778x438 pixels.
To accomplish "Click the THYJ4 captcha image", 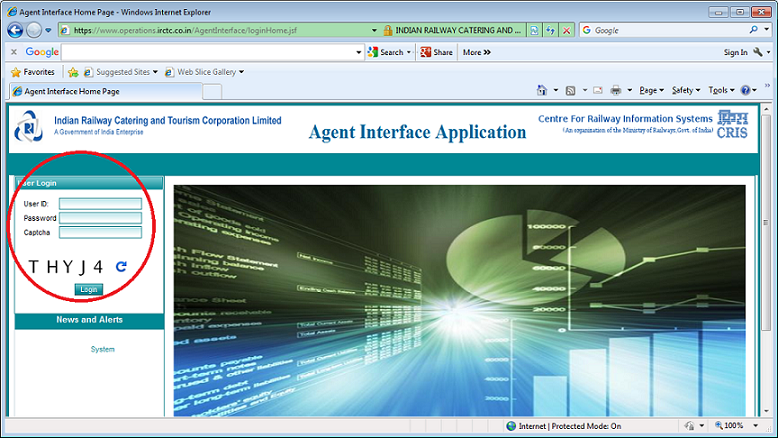I will point(66,267).
